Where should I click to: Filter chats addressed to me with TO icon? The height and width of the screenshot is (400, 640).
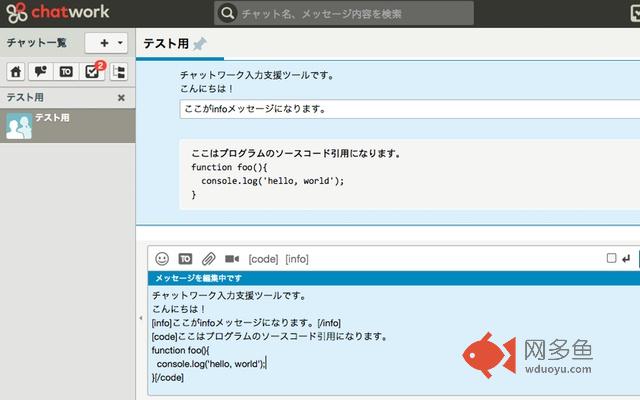click(x=66, y=72)
